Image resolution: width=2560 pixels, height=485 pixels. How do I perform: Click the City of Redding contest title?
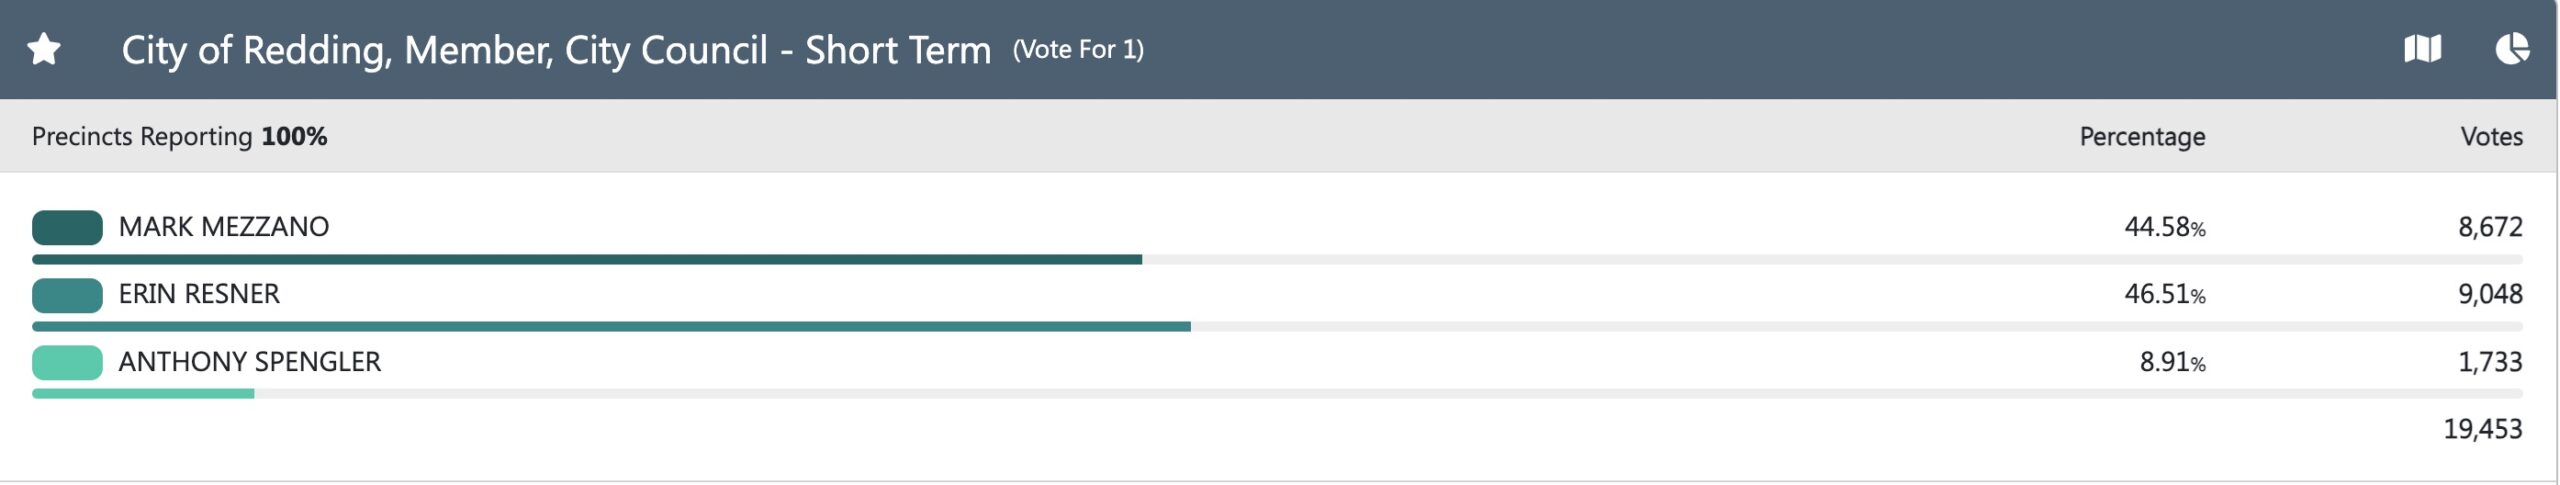pos(556,50)
